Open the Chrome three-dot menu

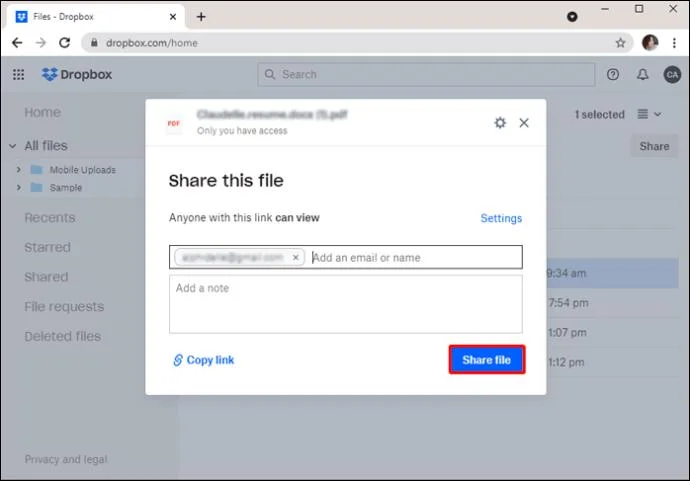tap(674, 43)
